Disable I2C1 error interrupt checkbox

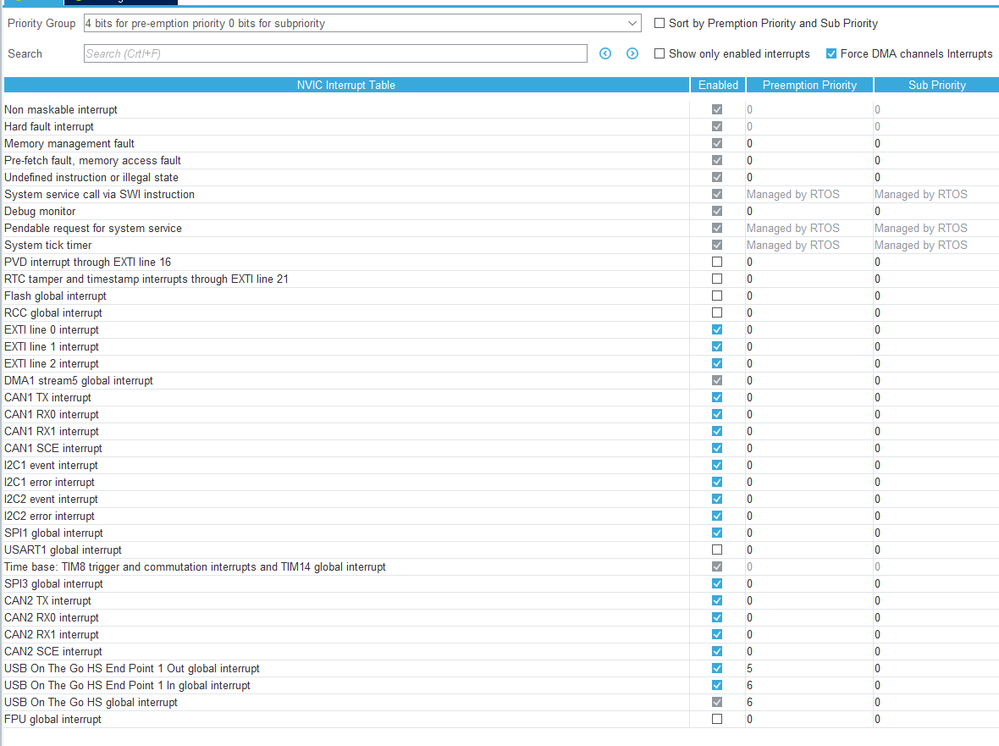(717, 482)
